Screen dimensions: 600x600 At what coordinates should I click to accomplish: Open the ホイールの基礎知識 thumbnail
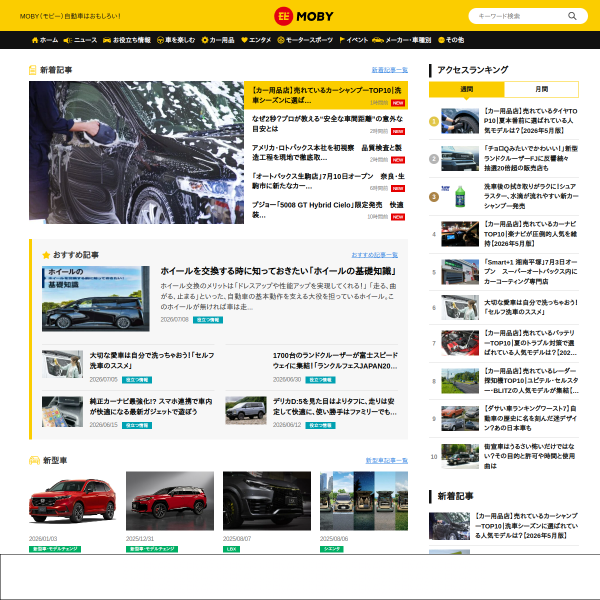pyautogui.click(x=96, y=299)
